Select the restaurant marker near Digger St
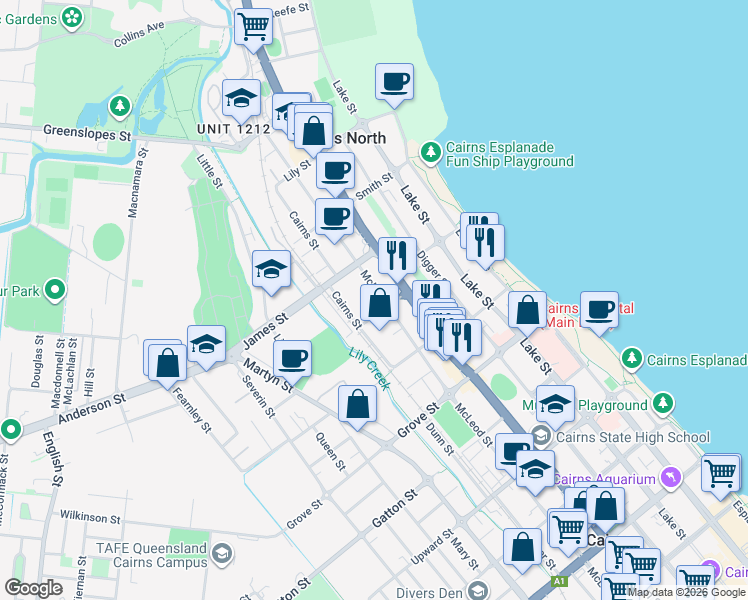748x600 pixels. pyautogui.click(x=397, y=257)
